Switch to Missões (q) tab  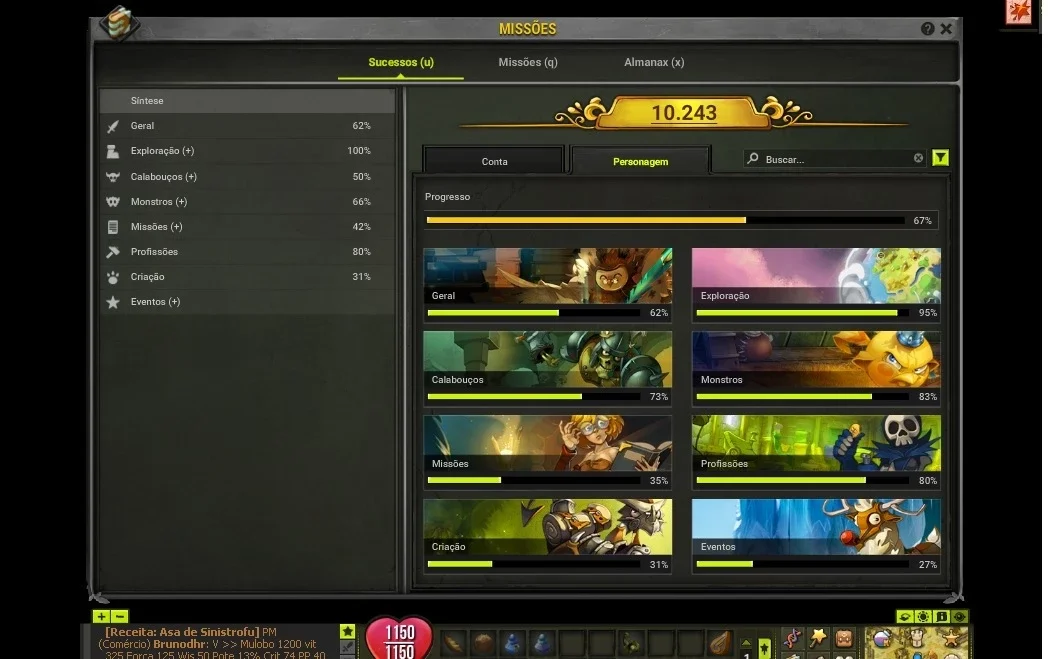click(528, 62)
